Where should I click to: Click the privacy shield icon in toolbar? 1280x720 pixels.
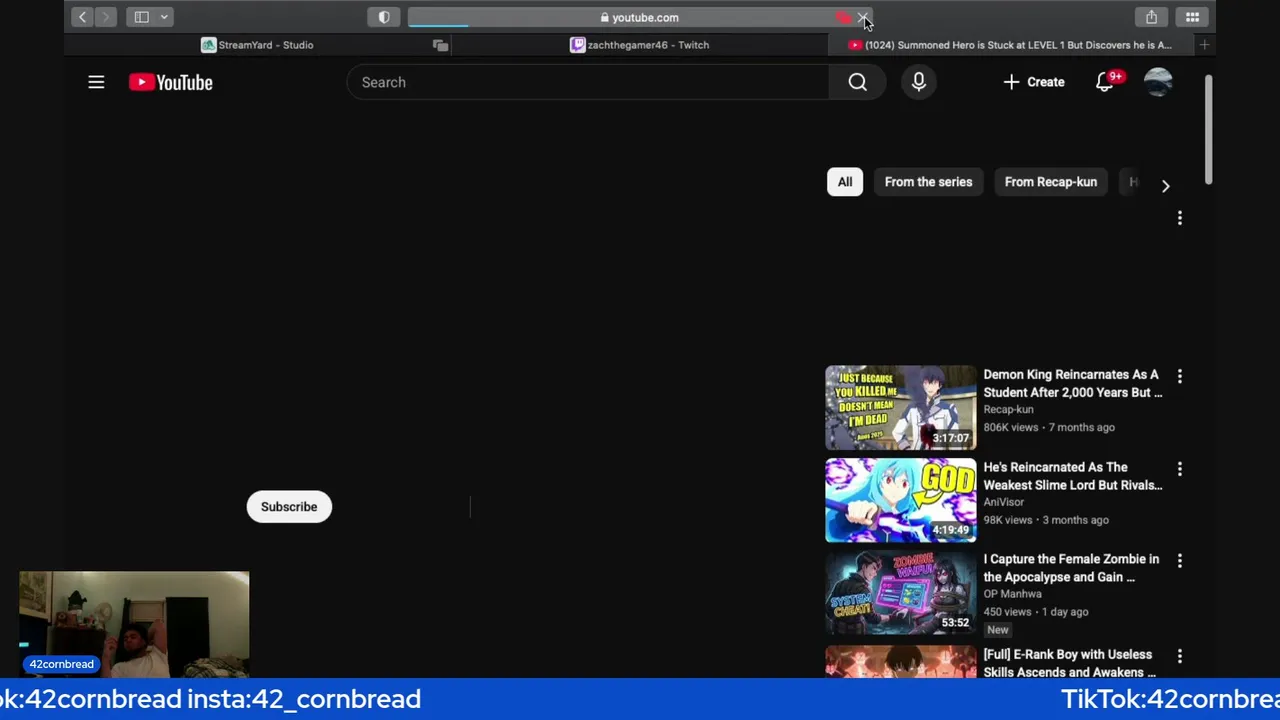(384, 17)
